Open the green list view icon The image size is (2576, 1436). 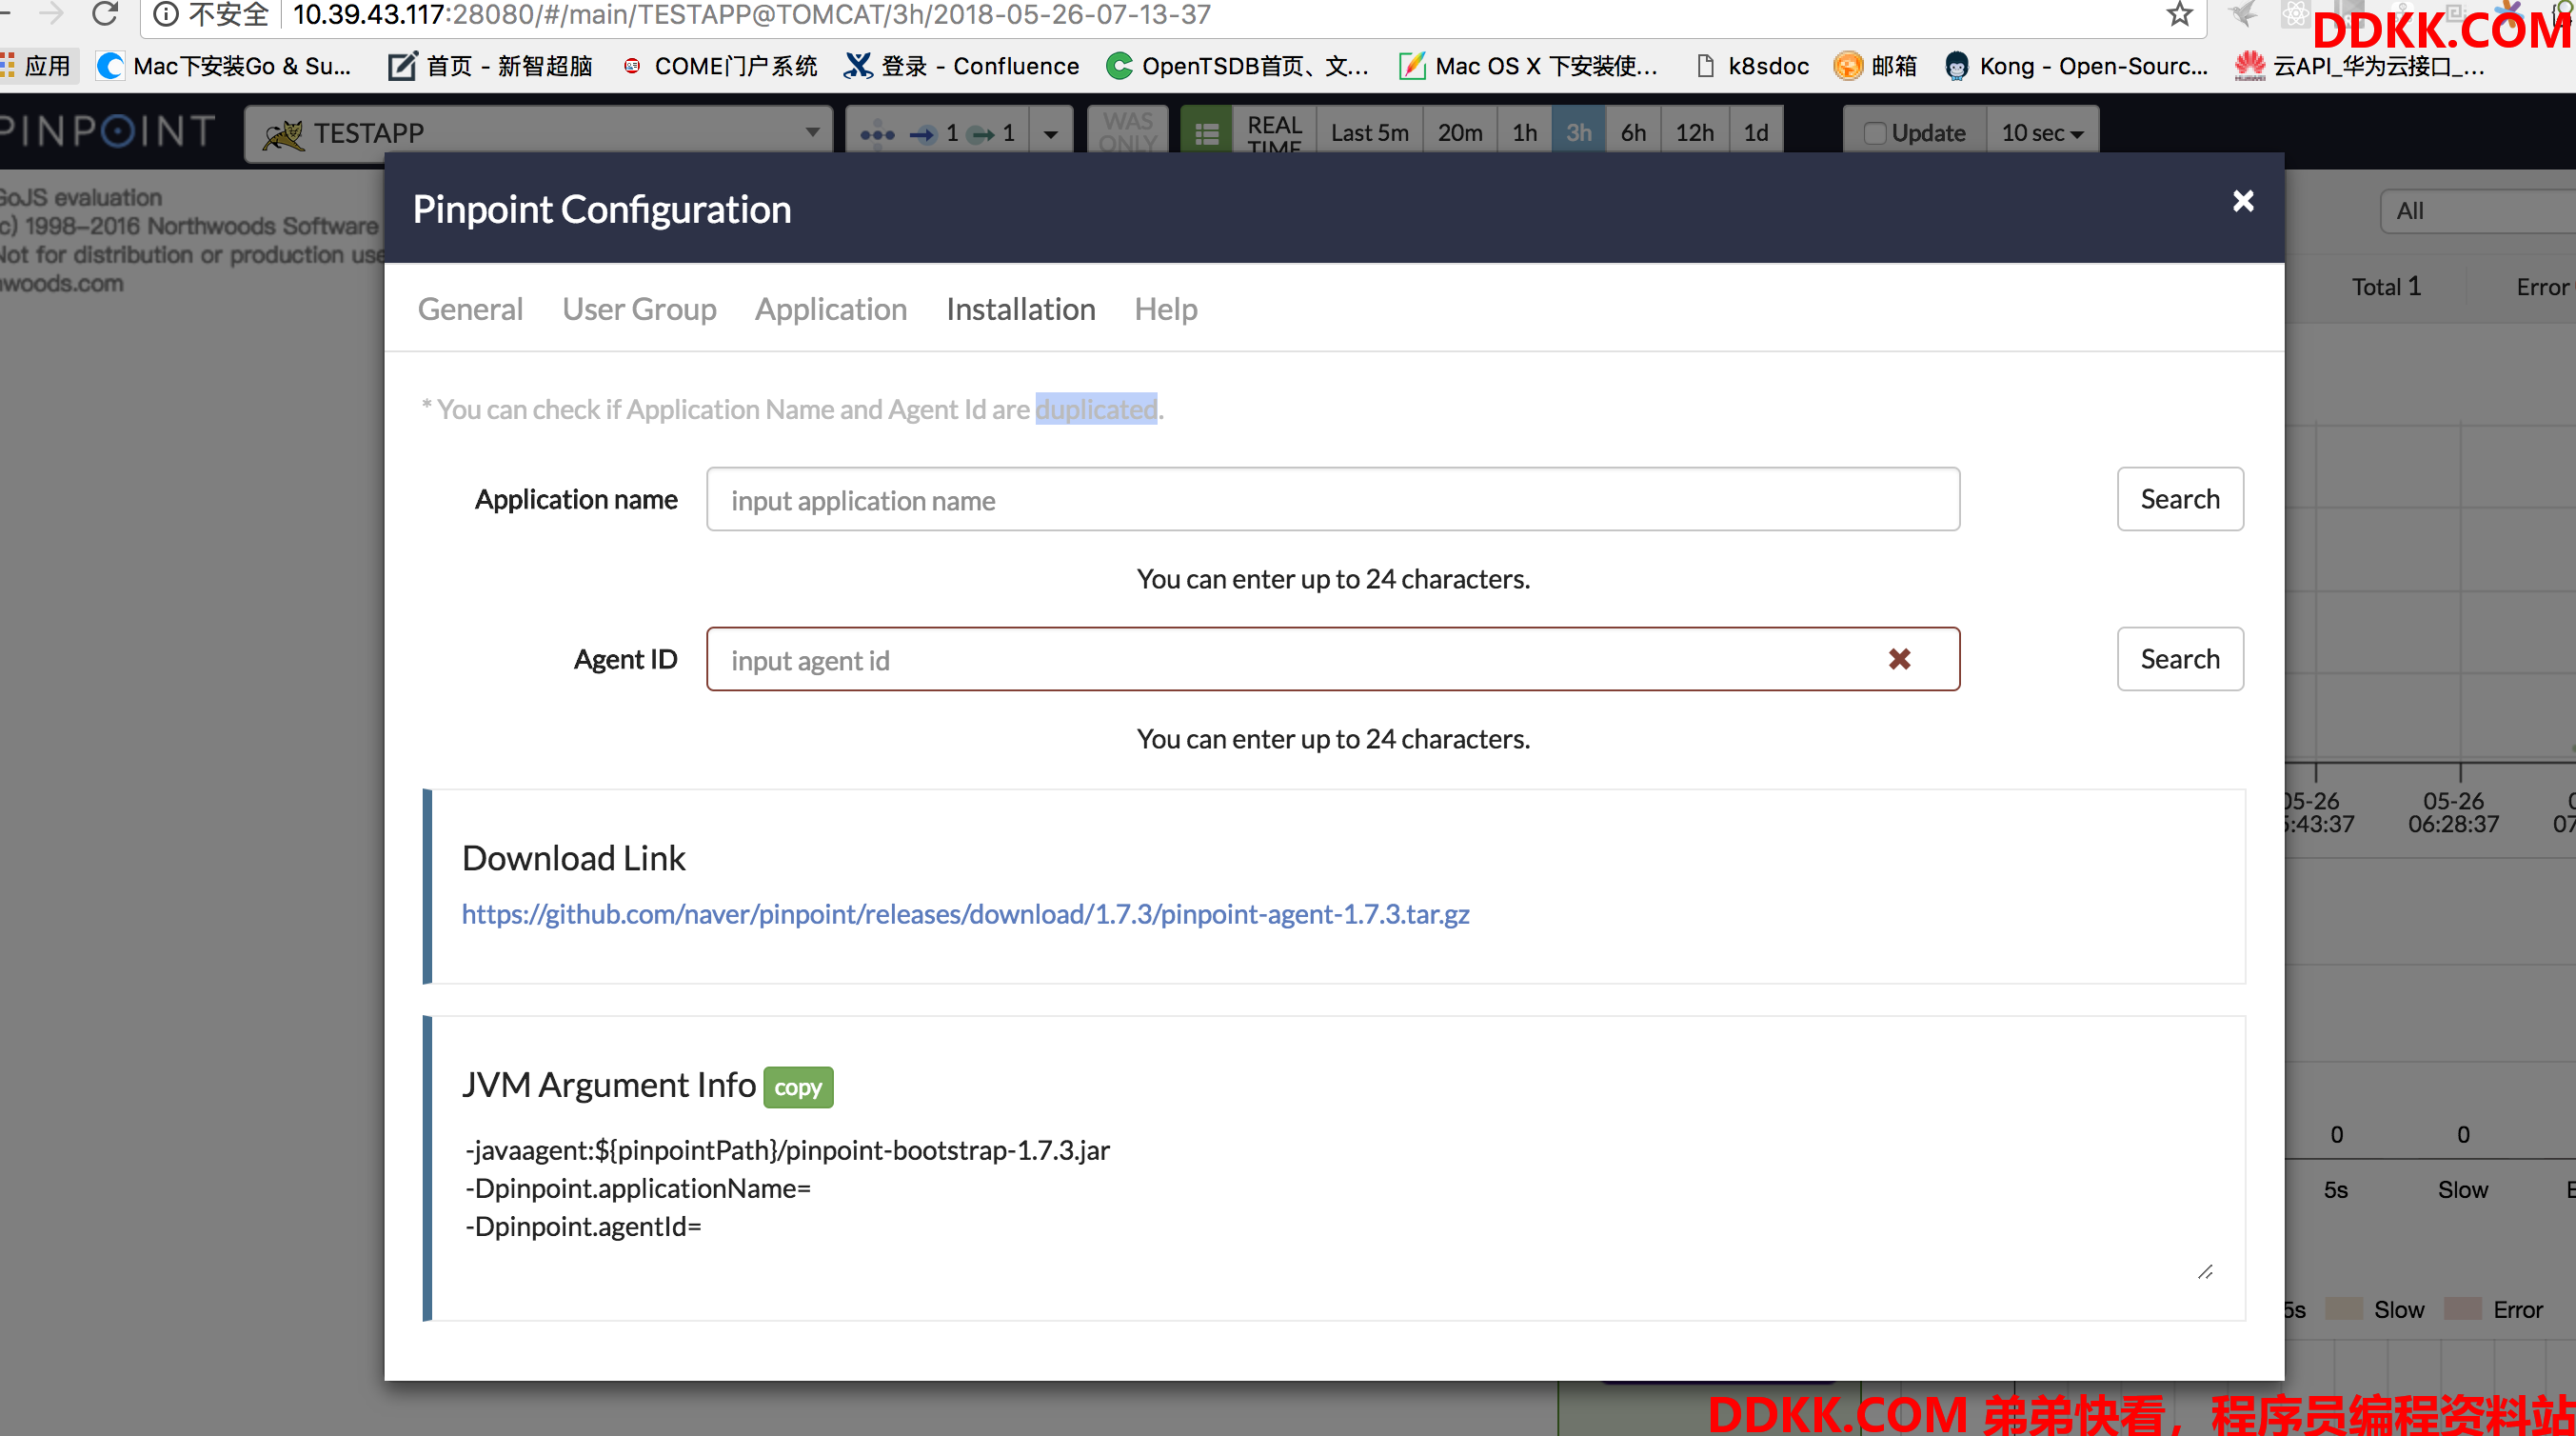[x=1206, y=133]
